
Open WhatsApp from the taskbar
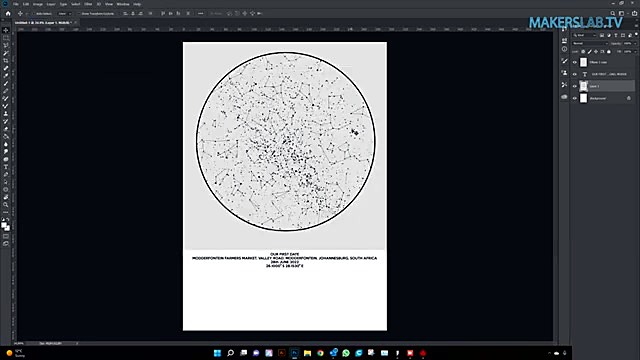[346, 353]
